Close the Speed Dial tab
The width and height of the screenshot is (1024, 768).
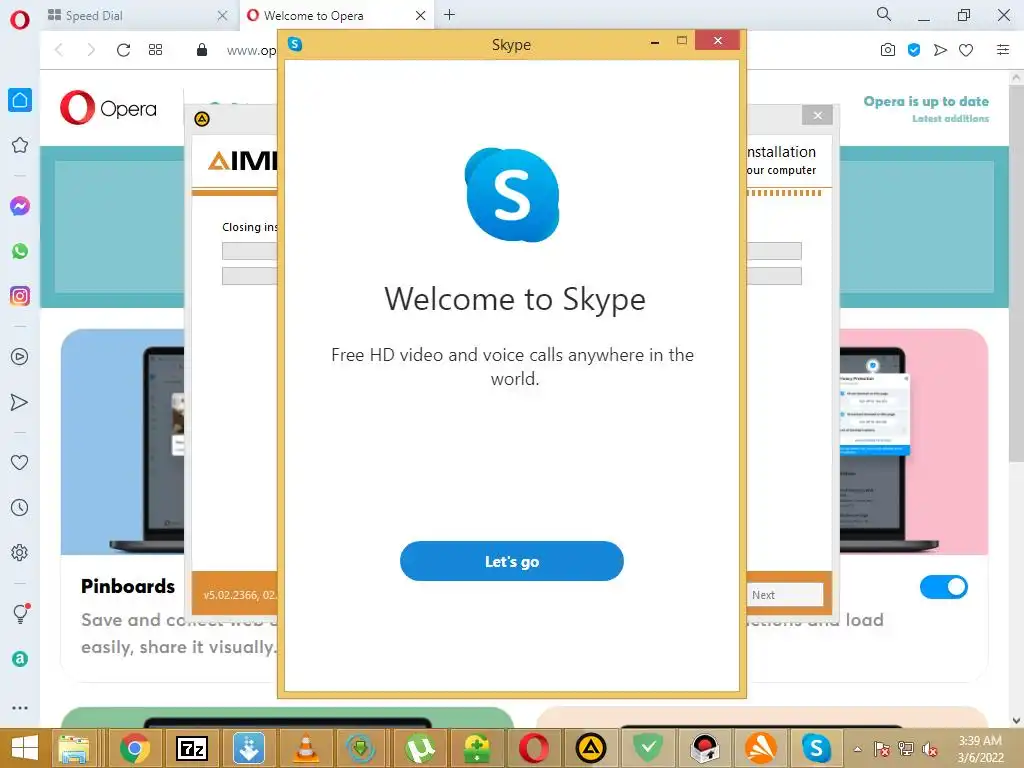coord(222,16)
